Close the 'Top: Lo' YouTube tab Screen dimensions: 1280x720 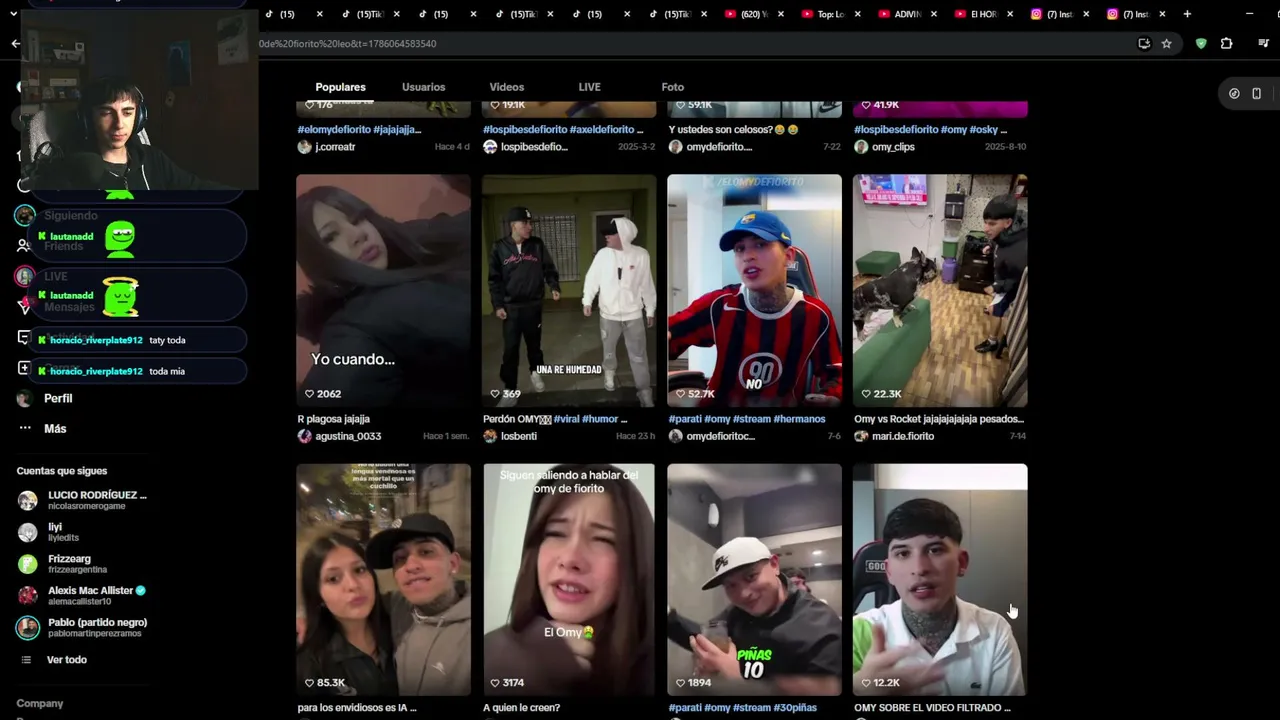pos(857,14)
